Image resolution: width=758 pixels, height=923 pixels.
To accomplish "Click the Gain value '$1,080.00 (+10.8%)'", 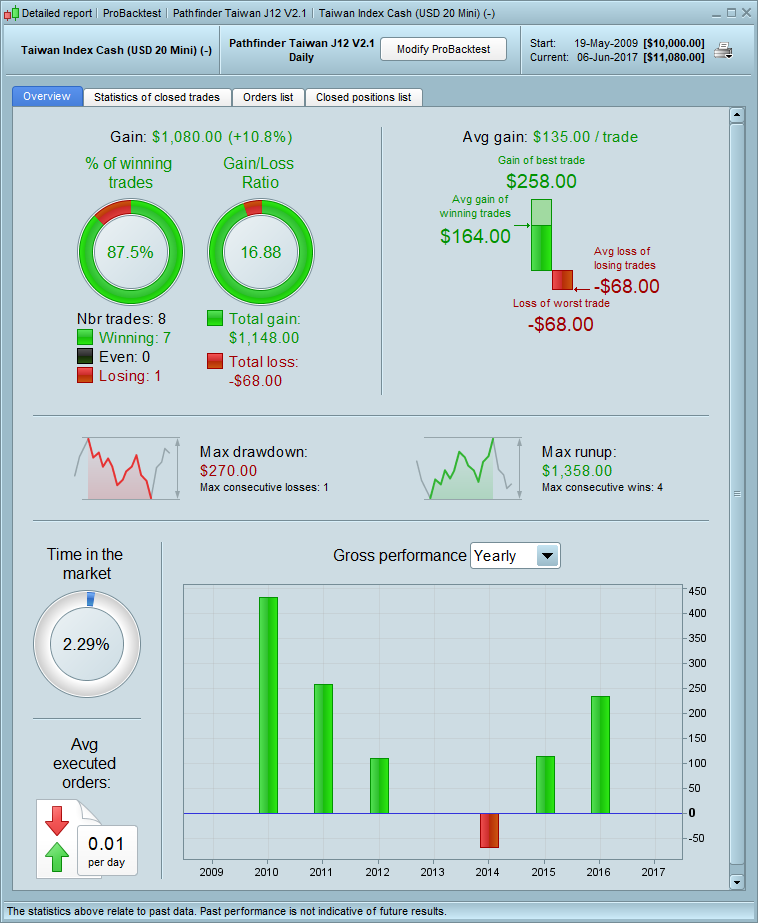I will coord(222,137).
